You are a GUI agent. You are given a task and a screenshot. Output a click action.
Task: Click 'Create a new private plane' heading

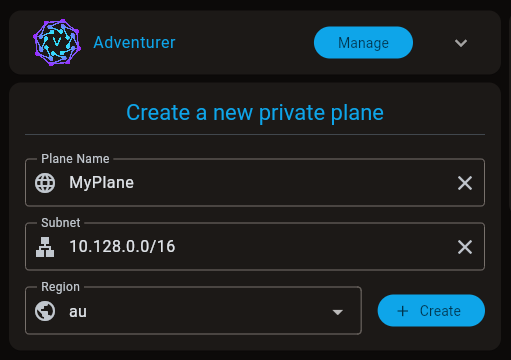[255, 113]
